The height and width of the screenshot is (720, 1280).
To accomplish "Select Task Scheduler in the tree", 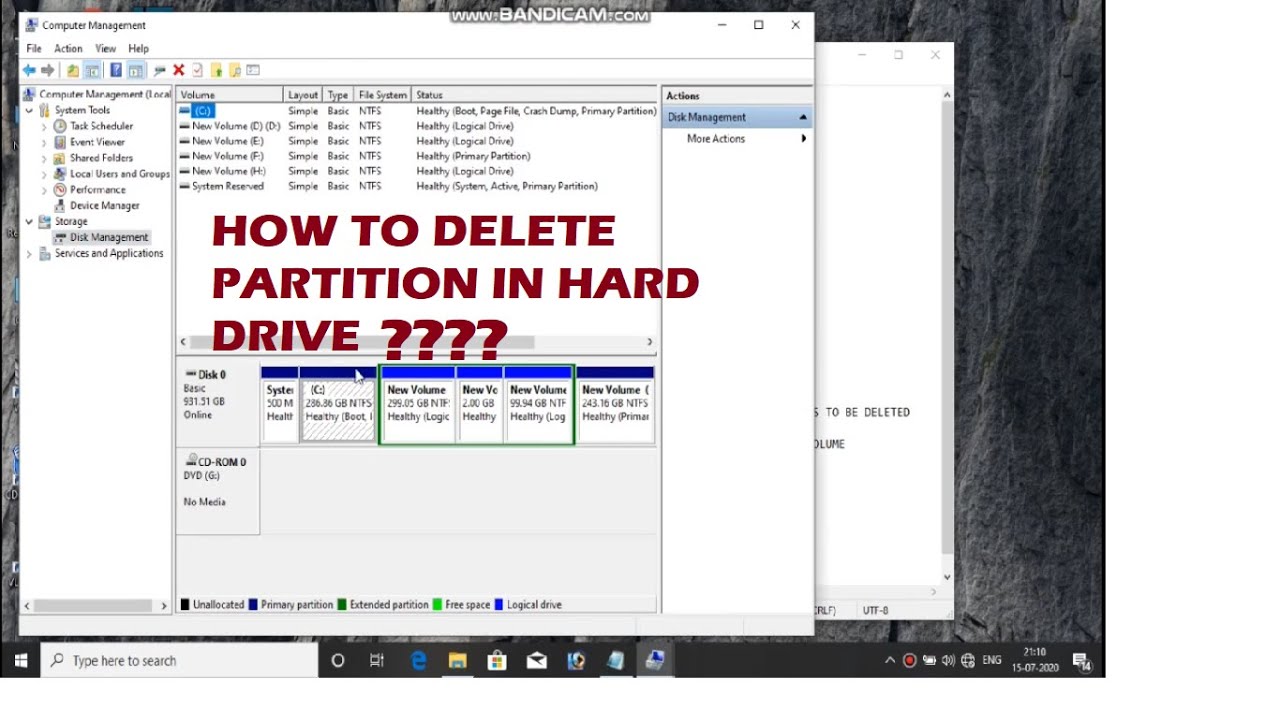I will coord(101,126).
